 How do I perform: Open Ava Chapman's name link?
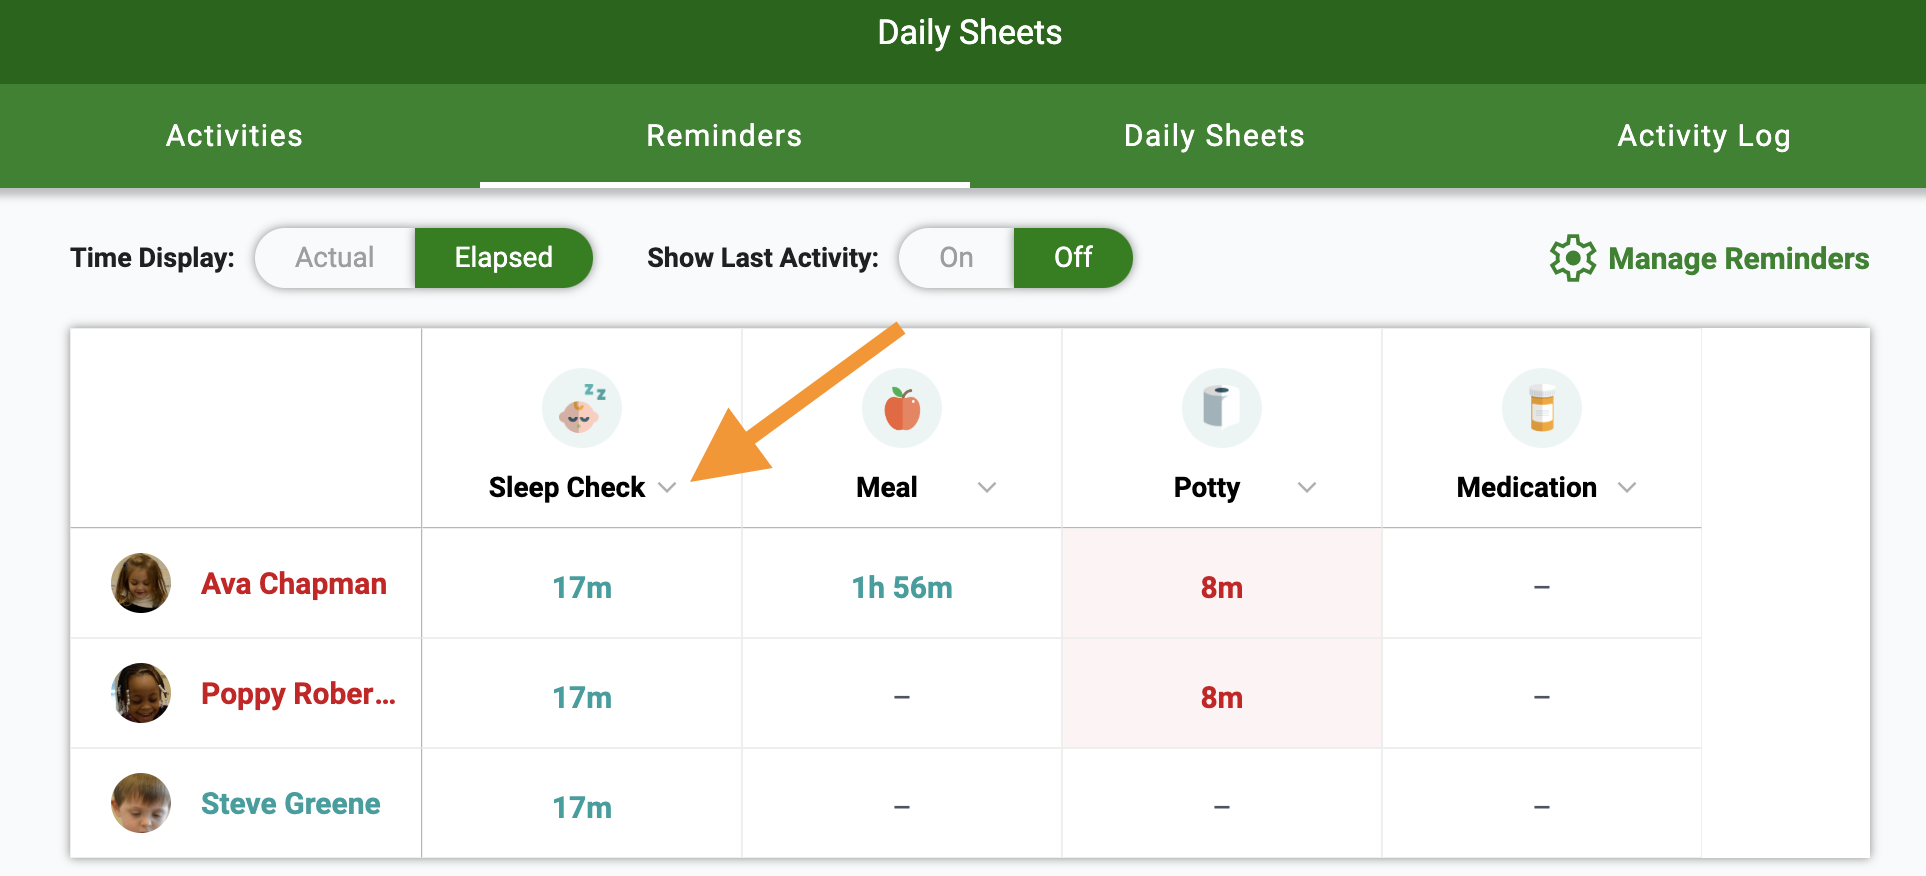[x=294, y=584]
